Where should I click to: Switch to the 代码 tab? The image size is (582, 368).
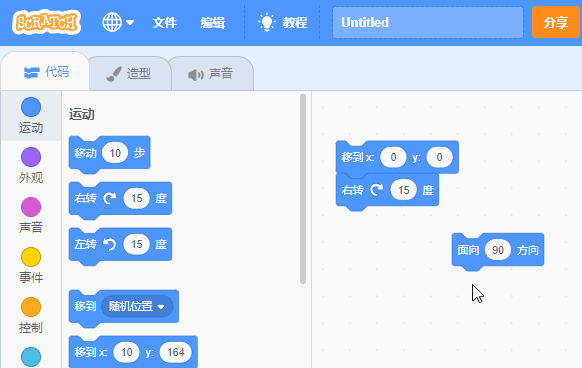point(46,72)
